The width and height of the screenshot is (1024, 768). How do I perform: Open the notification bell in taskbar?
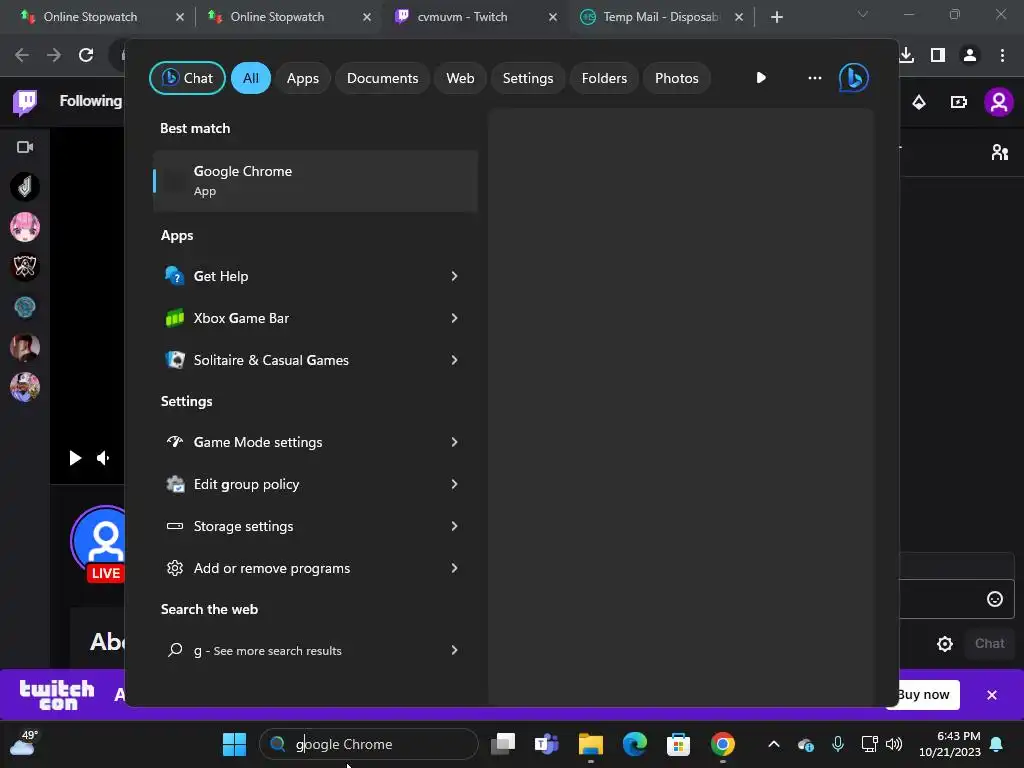(x=997, y=744)
